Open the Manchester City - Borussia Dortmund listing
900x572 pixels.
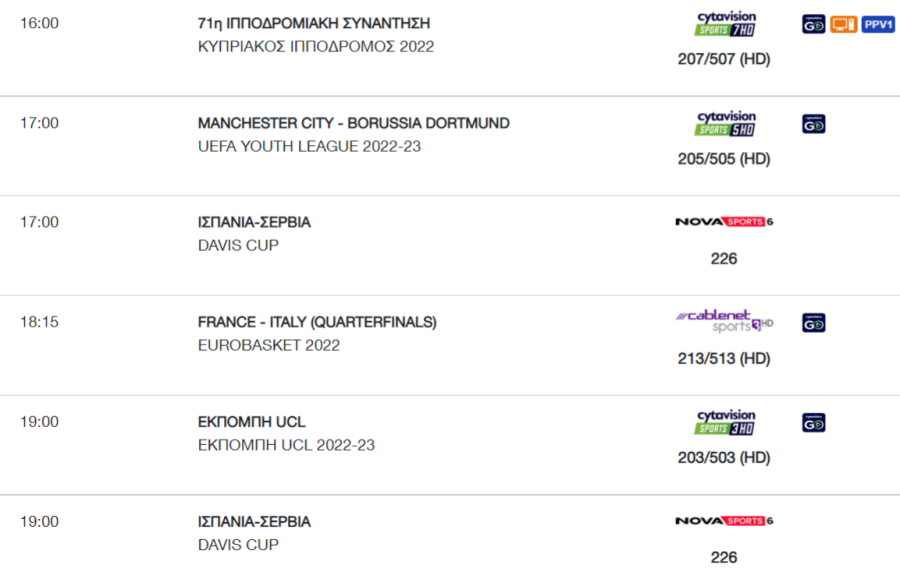coord(354,123)
